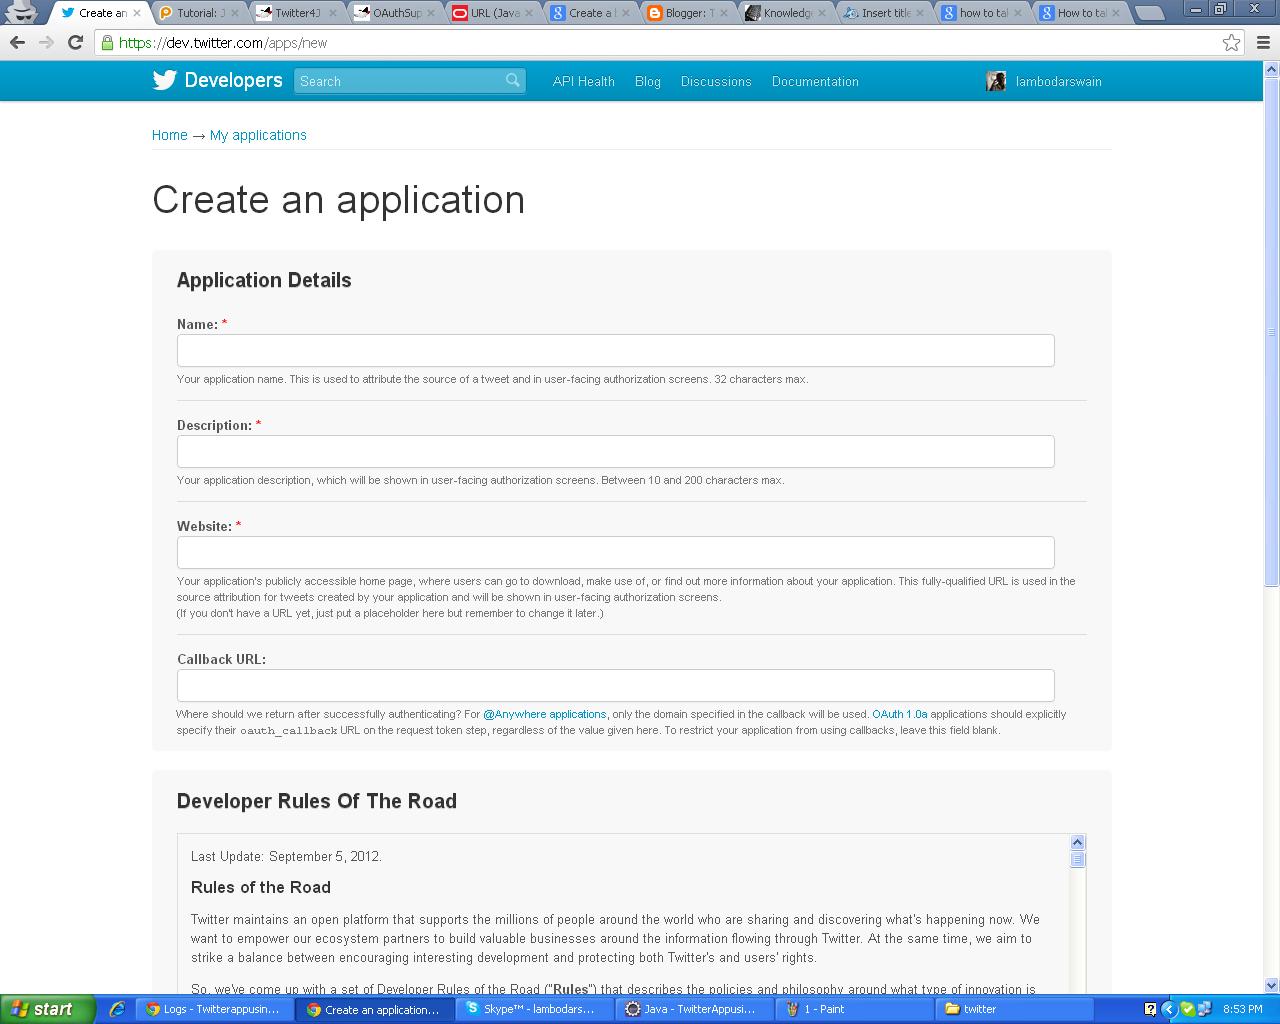Click the page scrollbar up arrow
The image size is (1280, 1024).
pos(1272,70)
